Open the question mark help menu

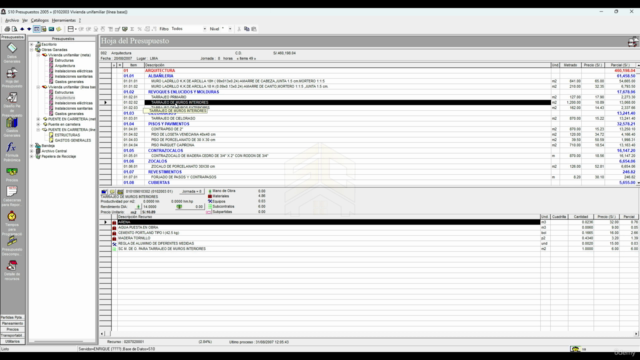click(x=80, y=20)
